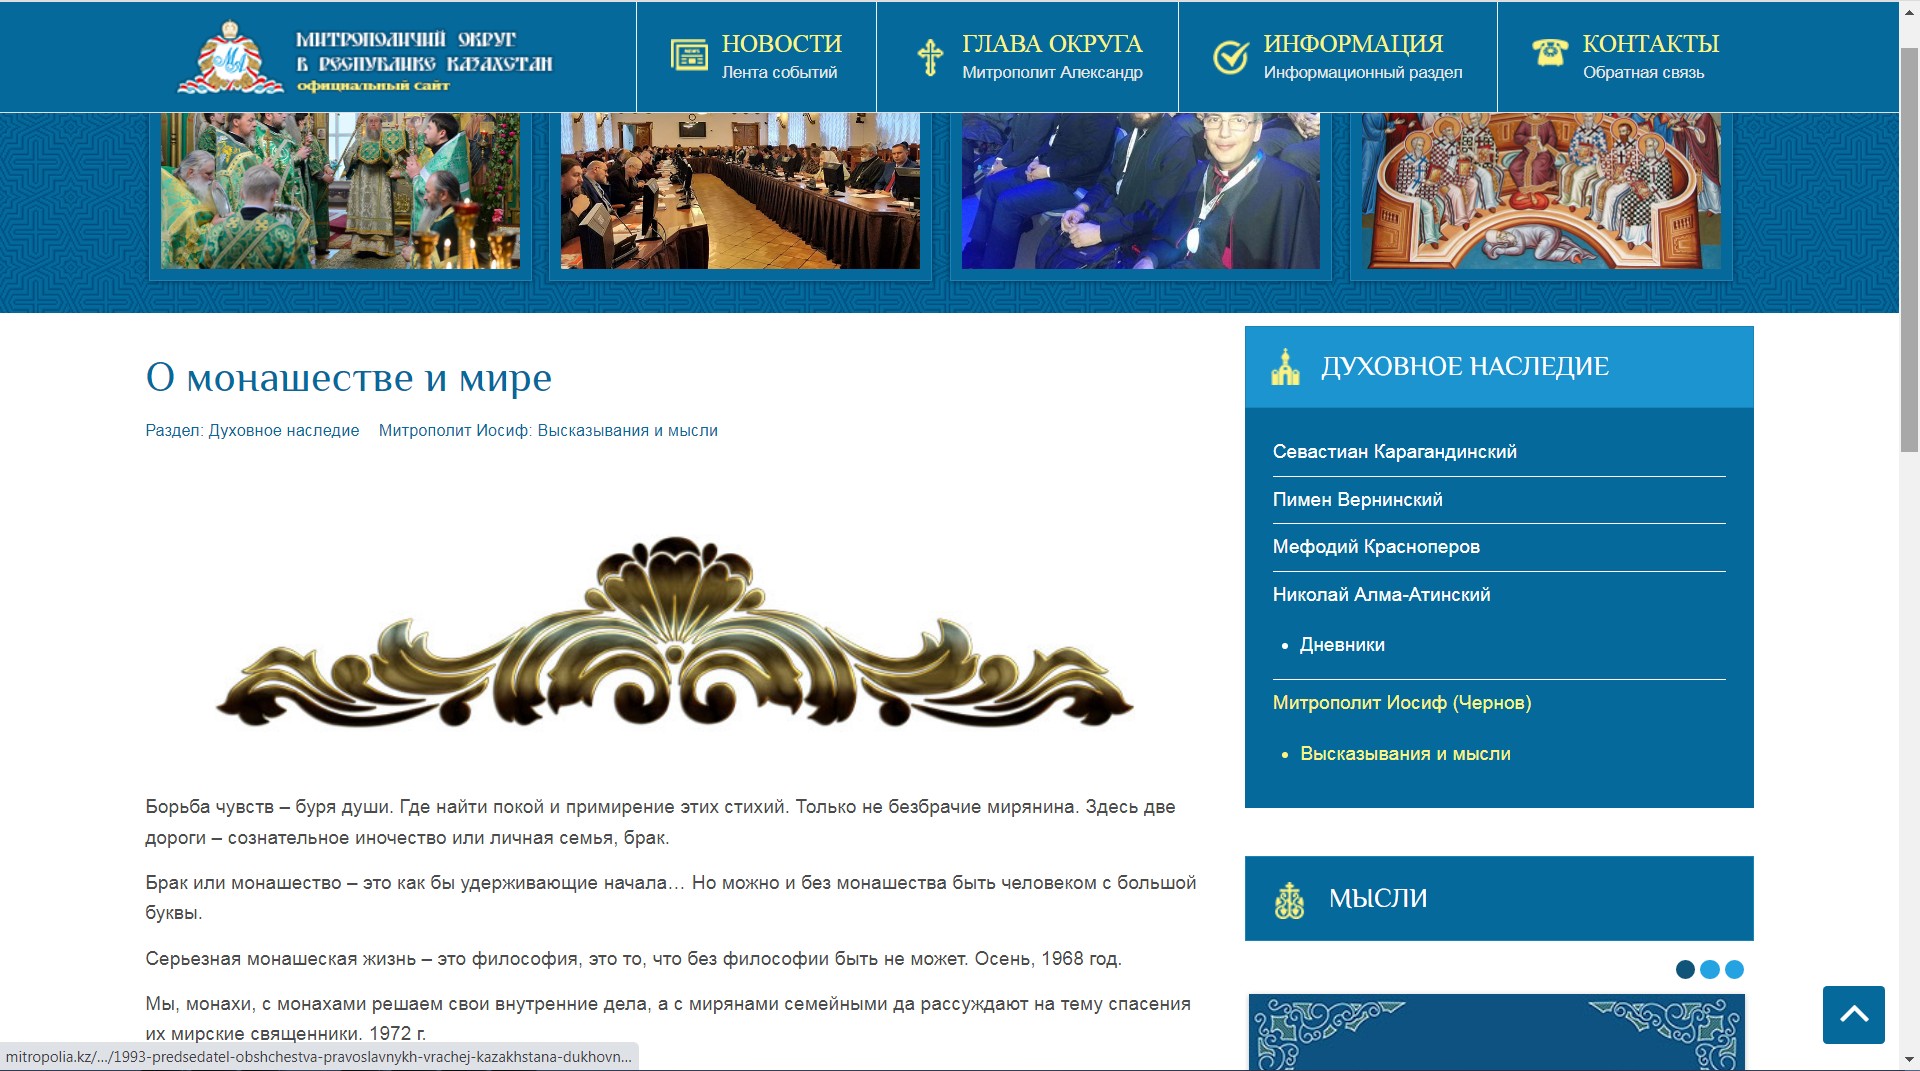Click Митрополит Иосиф: Высказывания и мысли breadcrumb
This screenshot has width=1920, height=1071.
click(548, 431)
